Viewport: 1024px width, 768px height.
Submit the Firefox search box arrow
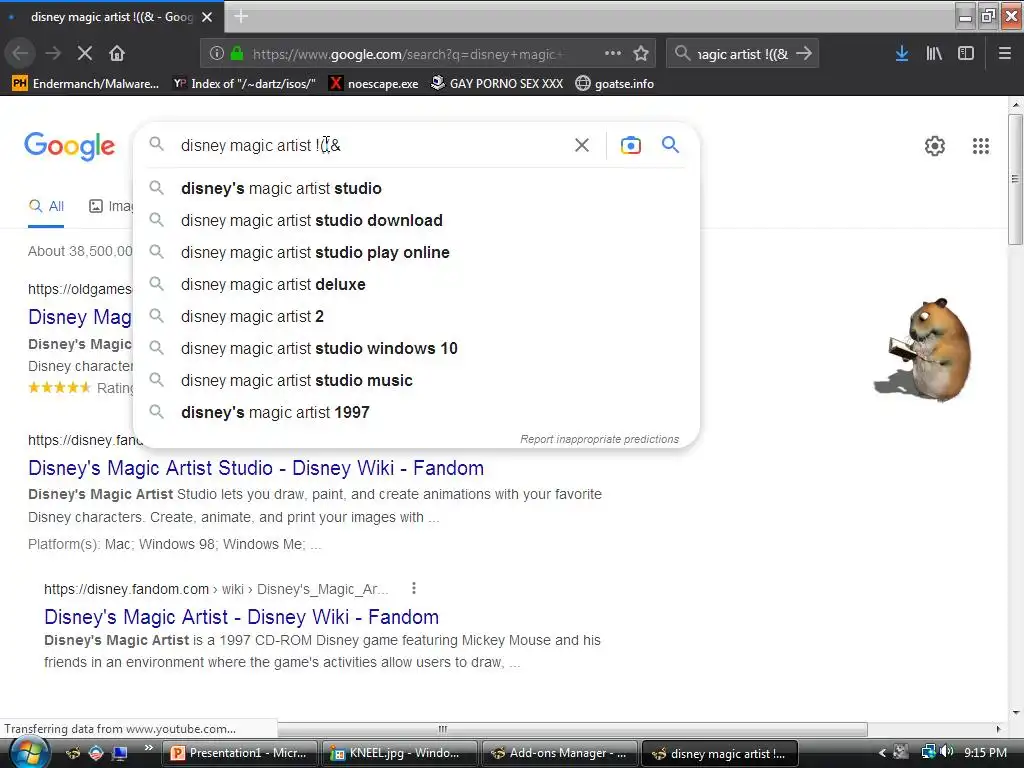tap(804, 54)
